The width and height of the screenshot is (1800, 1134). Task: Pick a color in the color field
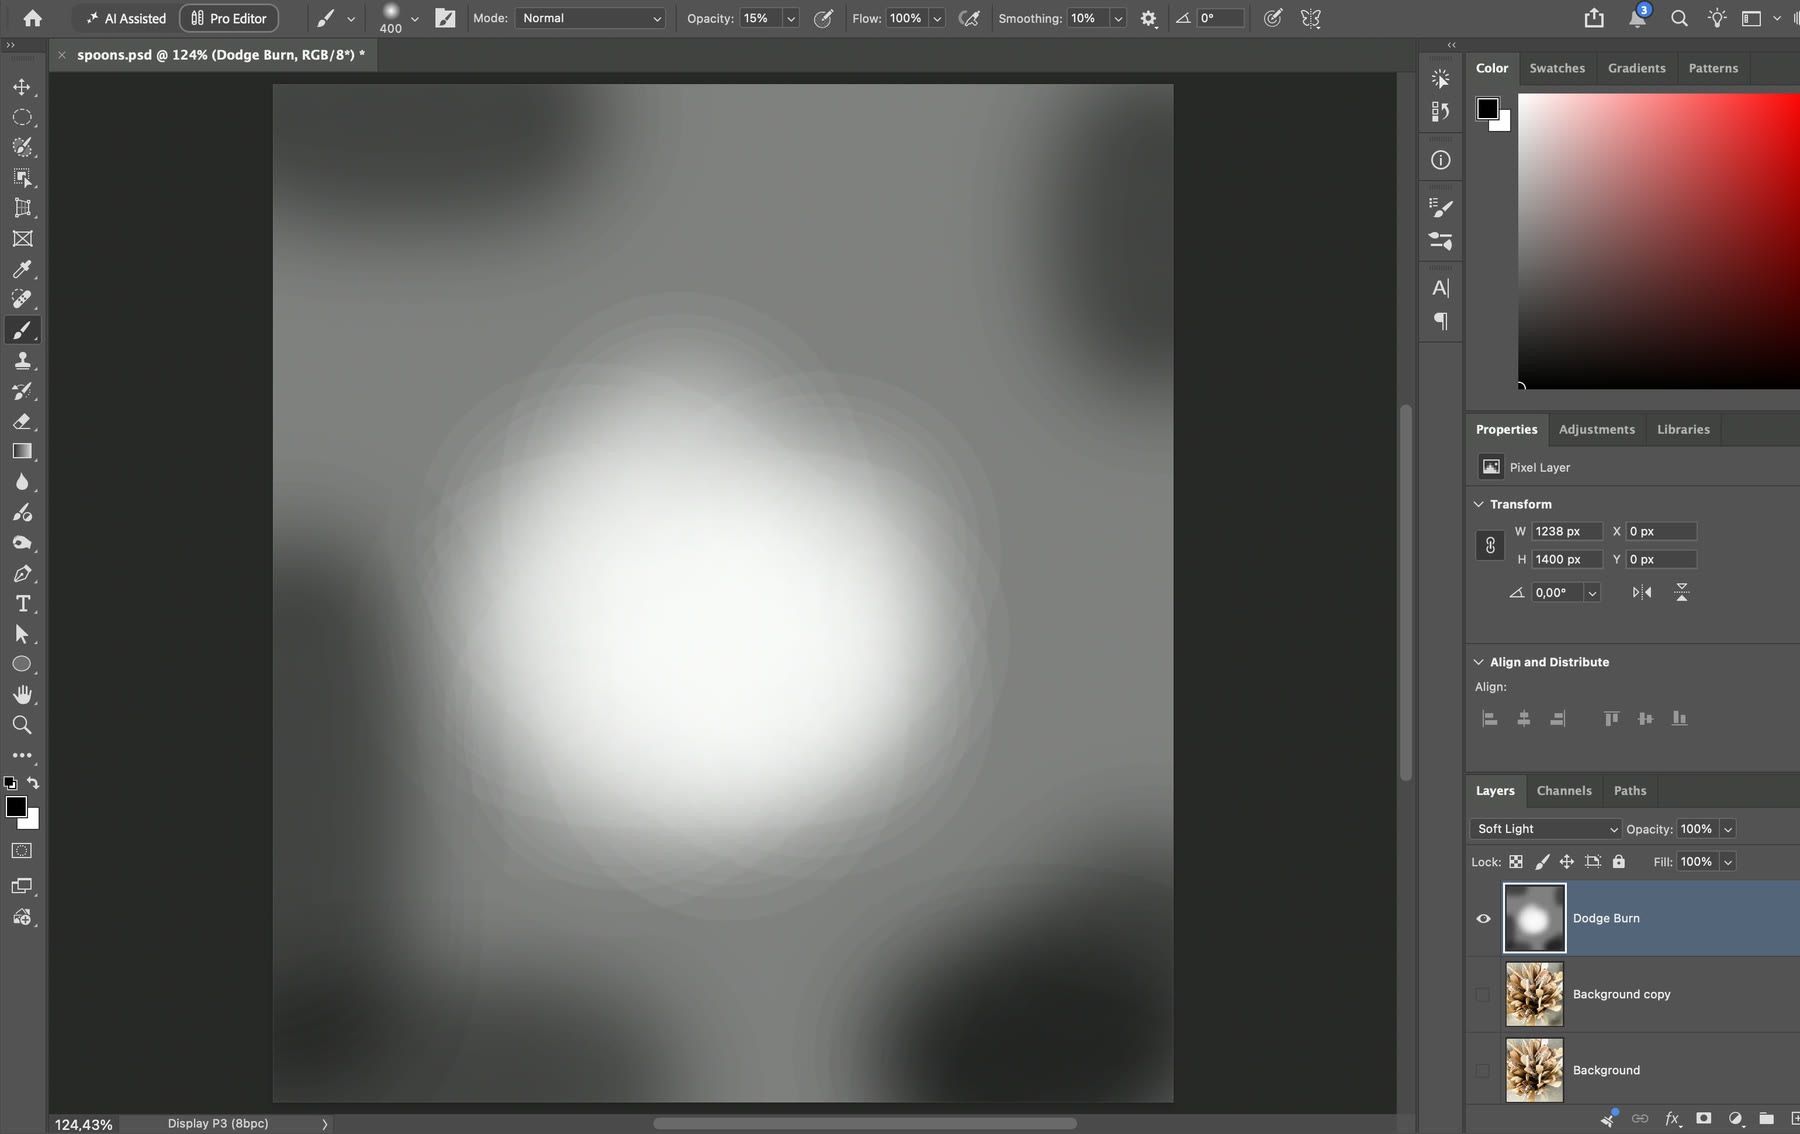click(x=1659, y=240)
